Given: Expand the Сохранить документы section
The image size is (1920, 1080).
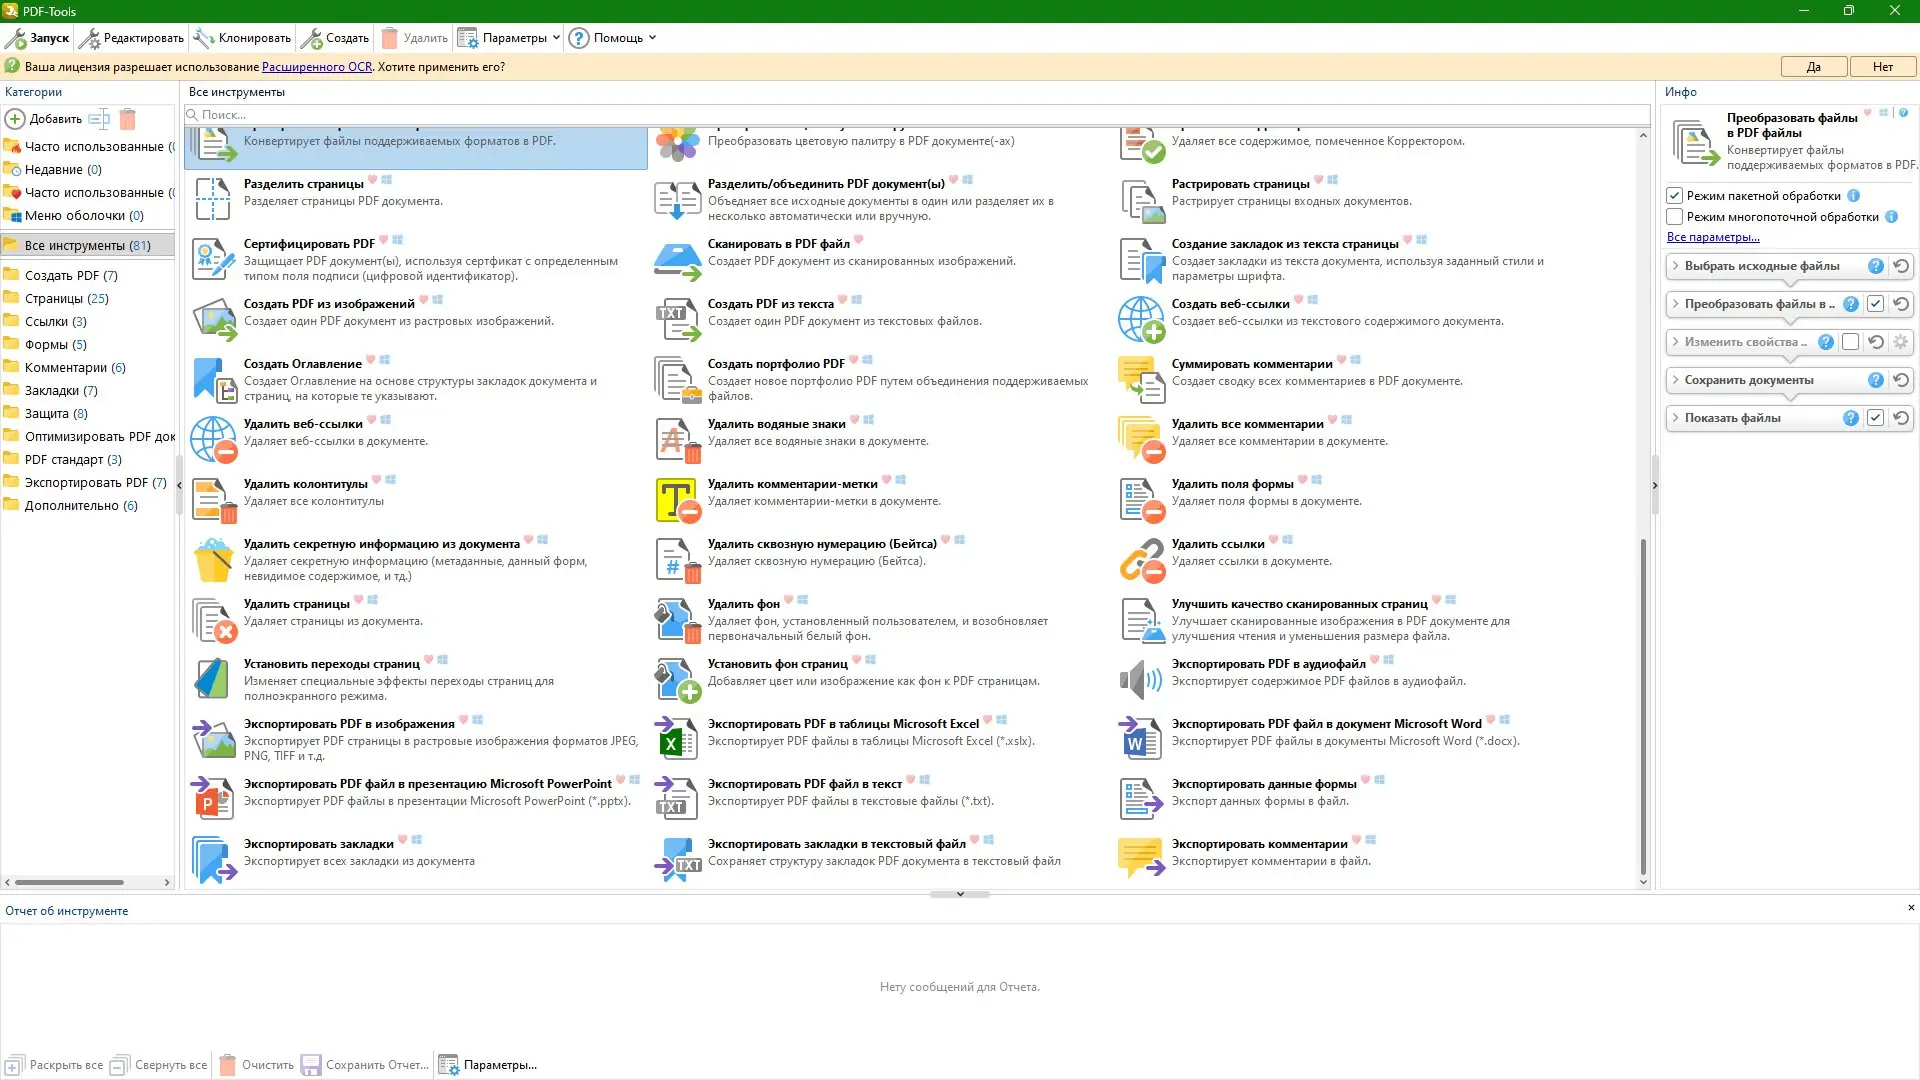Looking at the screenshot, I should [x=1676, y=380].
